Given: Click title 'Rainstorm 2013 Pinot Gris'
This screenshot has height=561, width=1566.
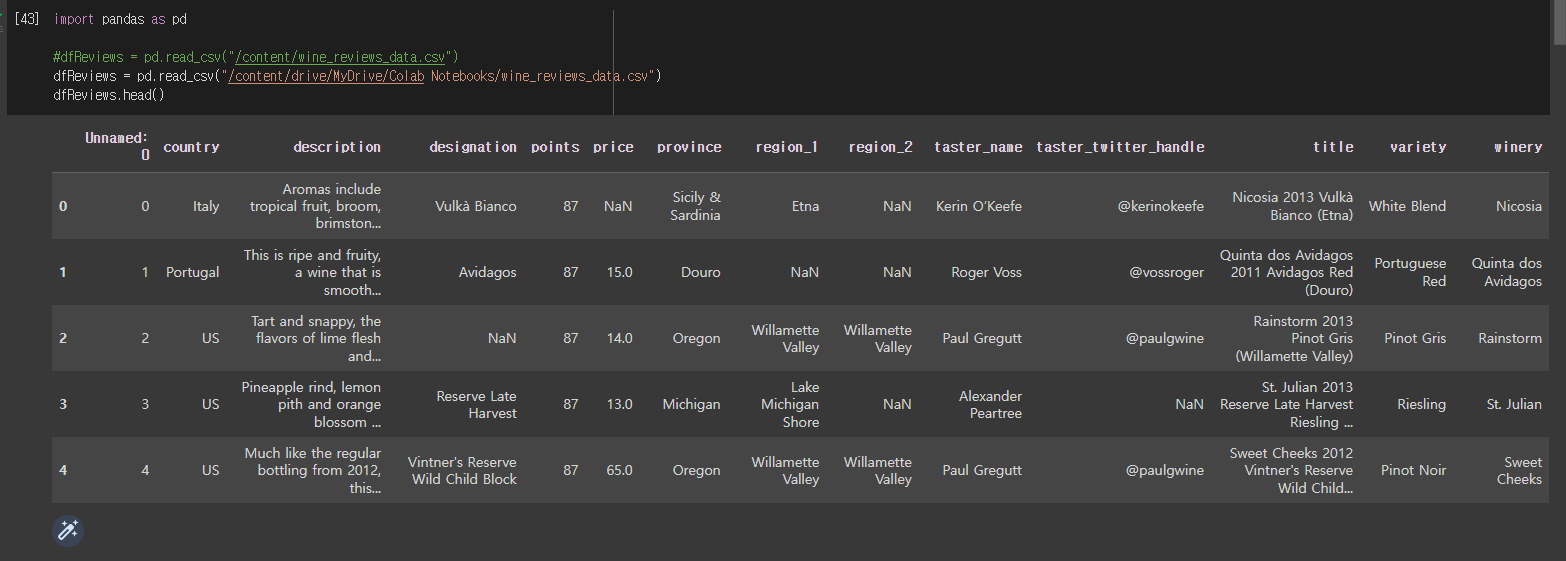Looking at the screenshot, I should (x=1294, y=338).
